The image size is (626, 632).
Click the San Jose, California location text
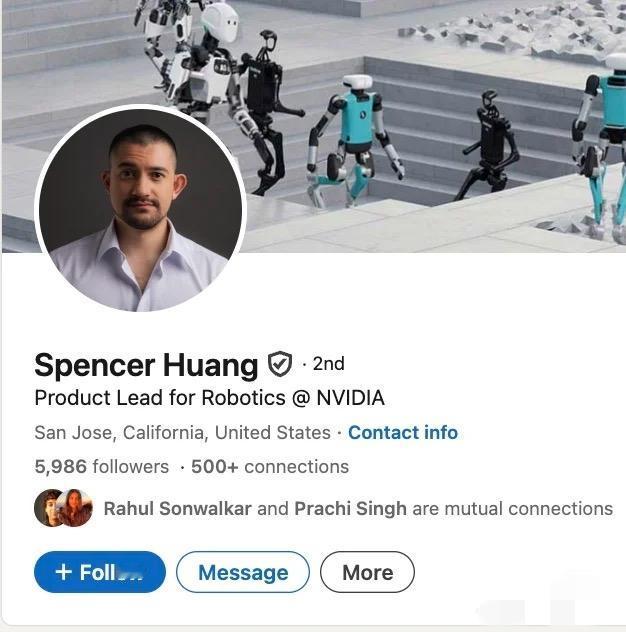(x=183, y=432)
